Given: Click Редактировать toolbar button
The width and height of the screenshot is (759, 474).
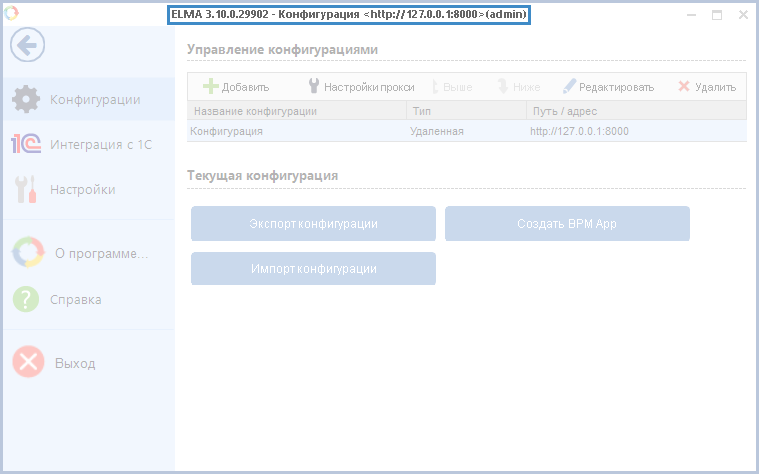Looking at the screenshot, I should (608, 87).
